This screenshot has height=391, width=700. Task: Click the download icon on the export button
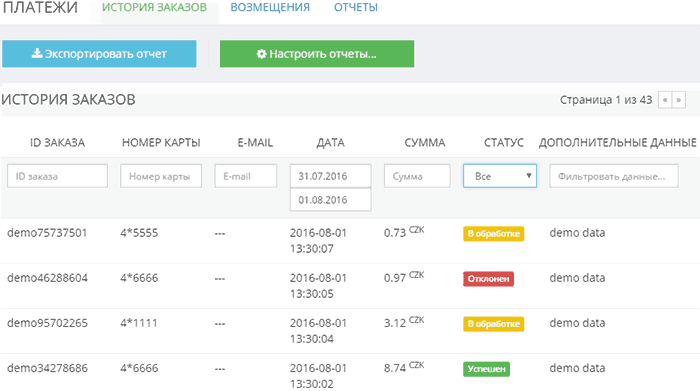point(37,54)
